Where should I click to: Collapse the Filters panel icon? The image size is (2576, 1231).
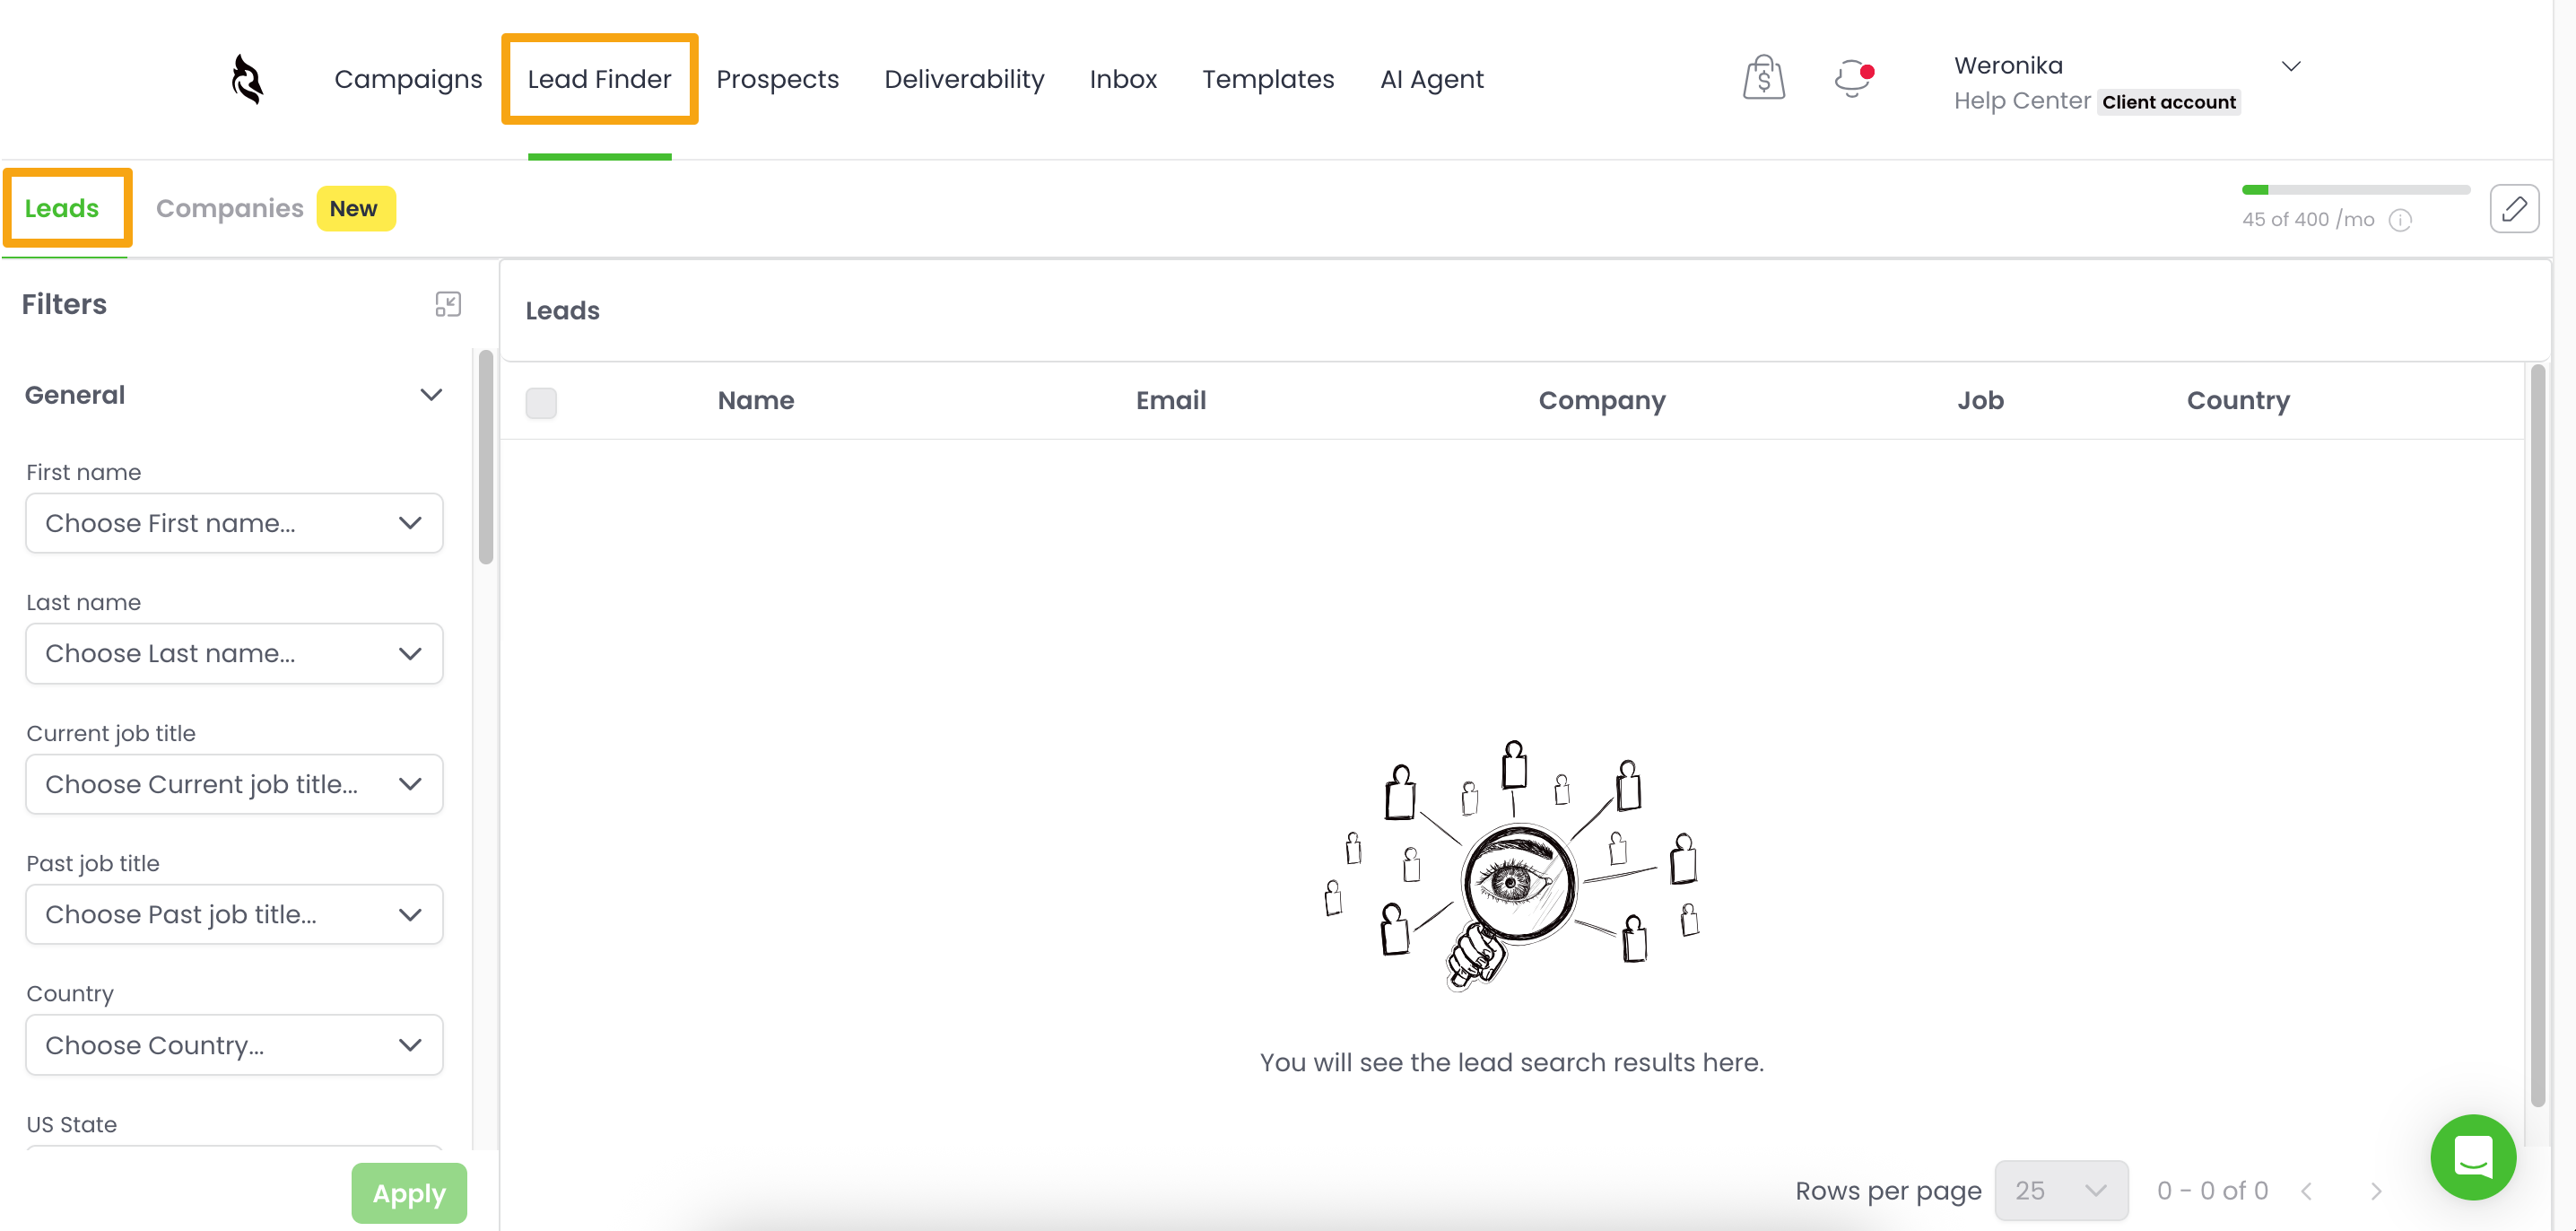tap(448, 304)
